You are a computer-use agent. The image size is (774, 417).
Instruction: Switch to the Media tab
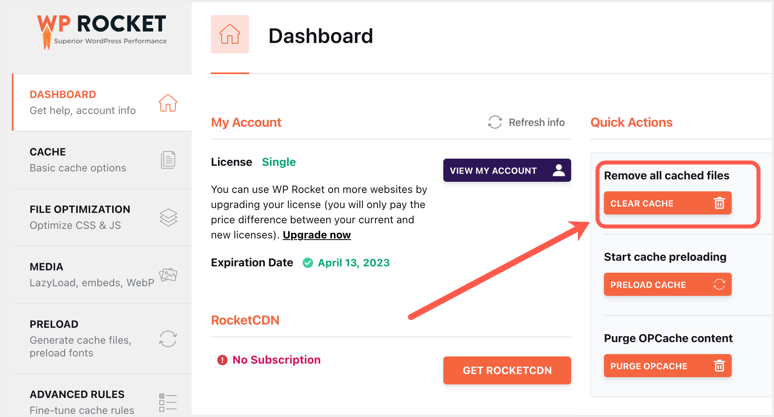[80, 275]
